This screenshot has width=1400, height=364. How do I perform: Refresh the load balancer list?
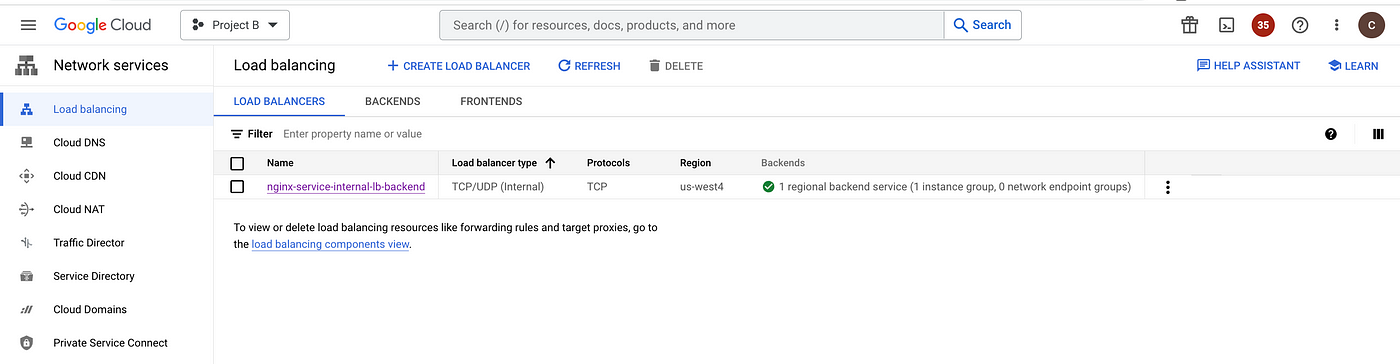(x=589, y=66)
